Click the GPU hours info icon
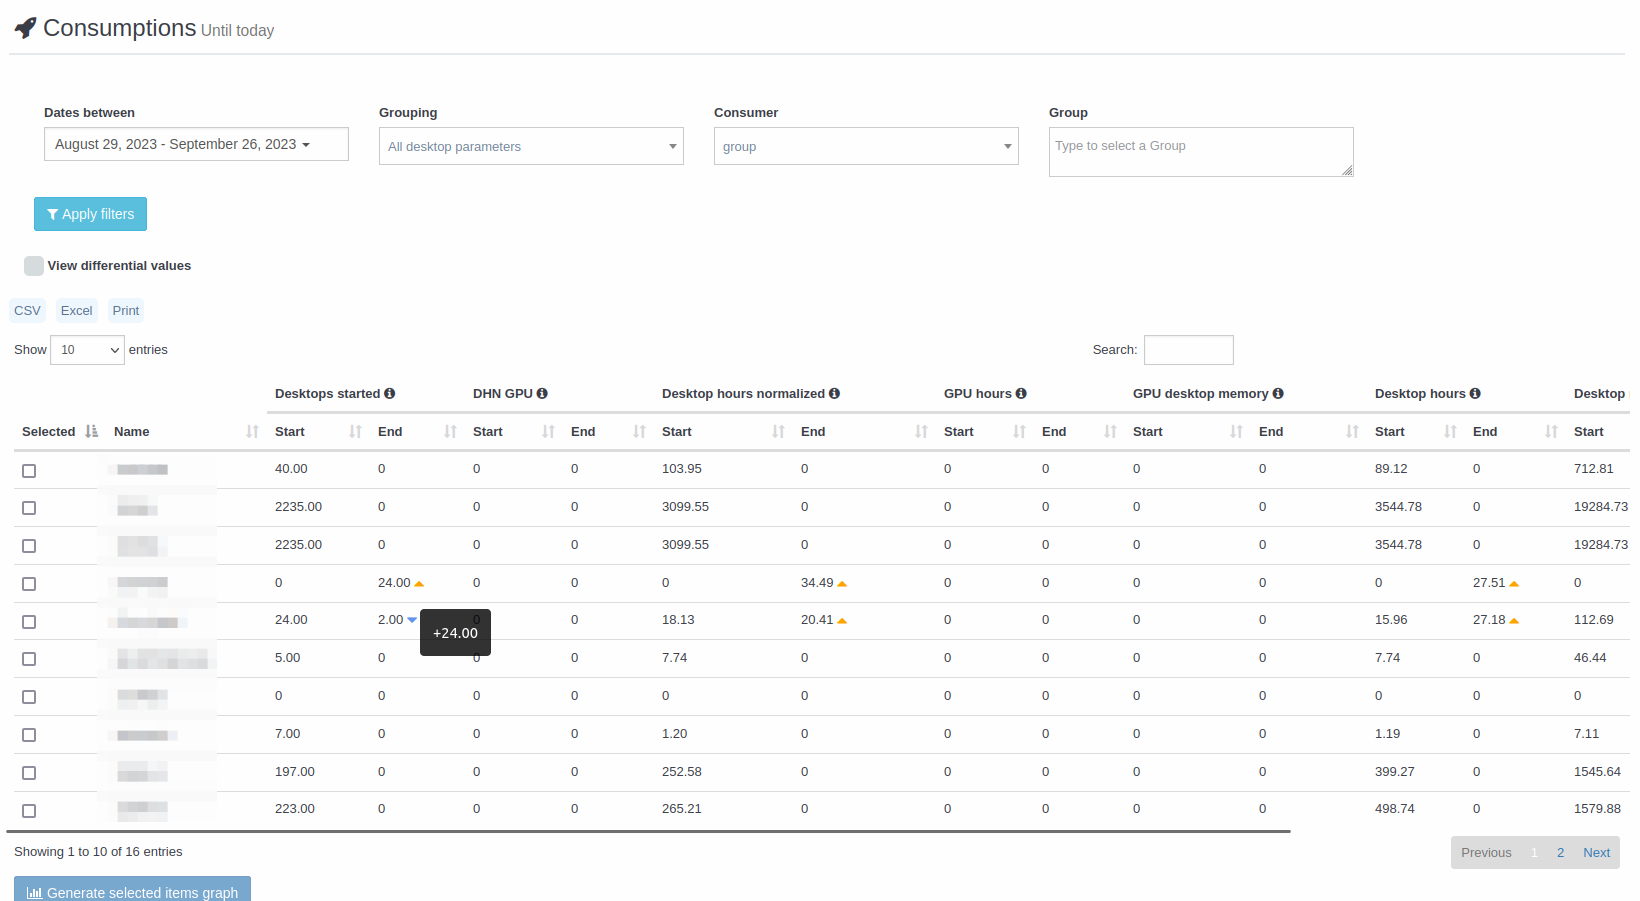 pos(1021,394)
